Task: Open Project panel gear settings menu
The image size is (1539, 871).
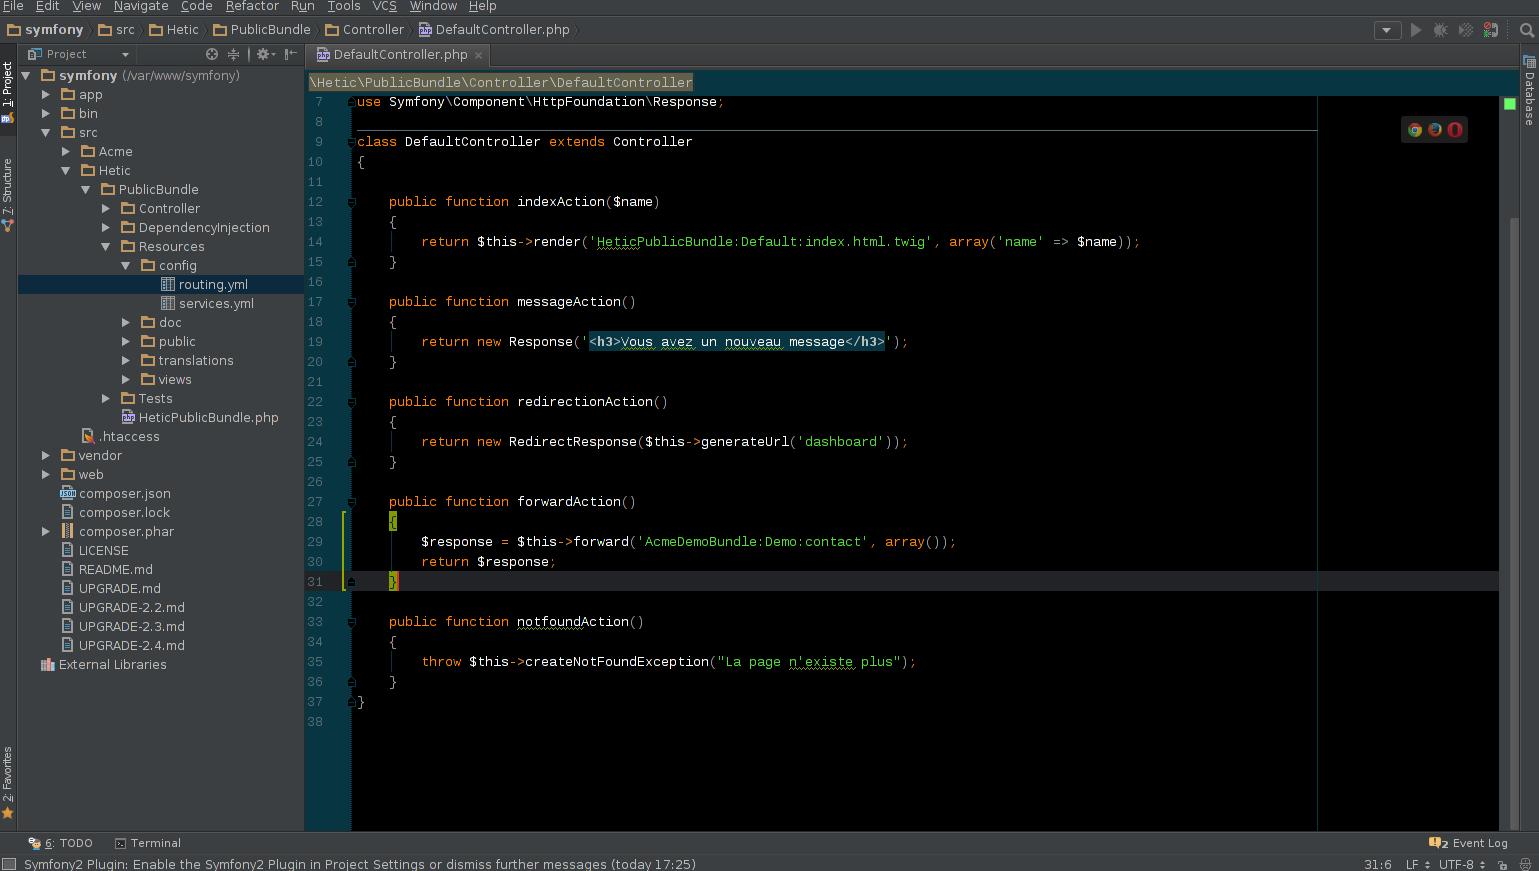Action: [x=265, y=54]
